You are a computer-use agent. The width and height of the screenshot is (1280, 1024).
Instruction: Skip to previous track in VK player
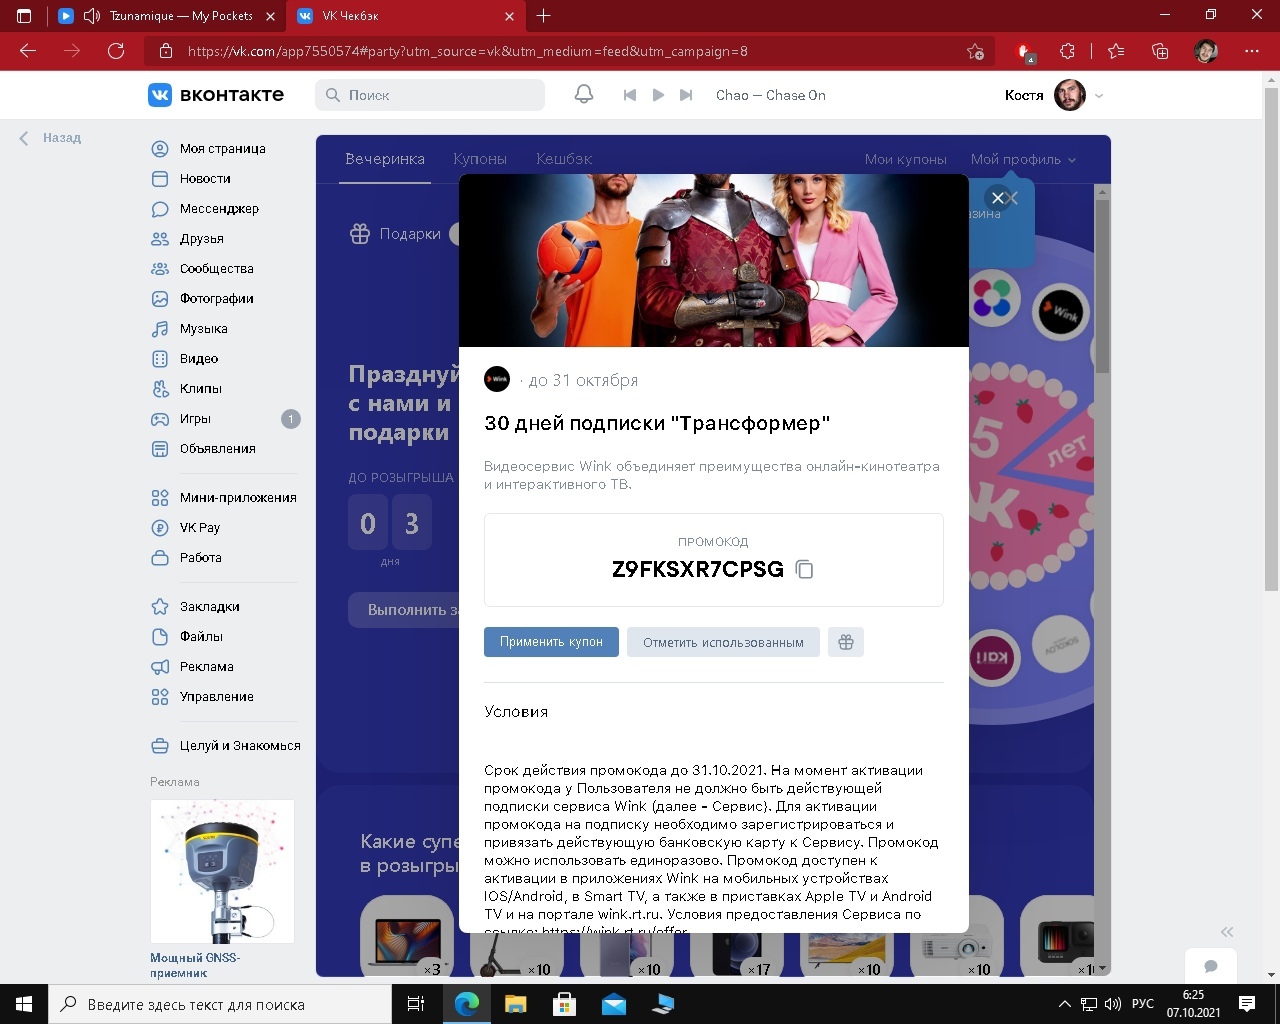coord(630,95)
